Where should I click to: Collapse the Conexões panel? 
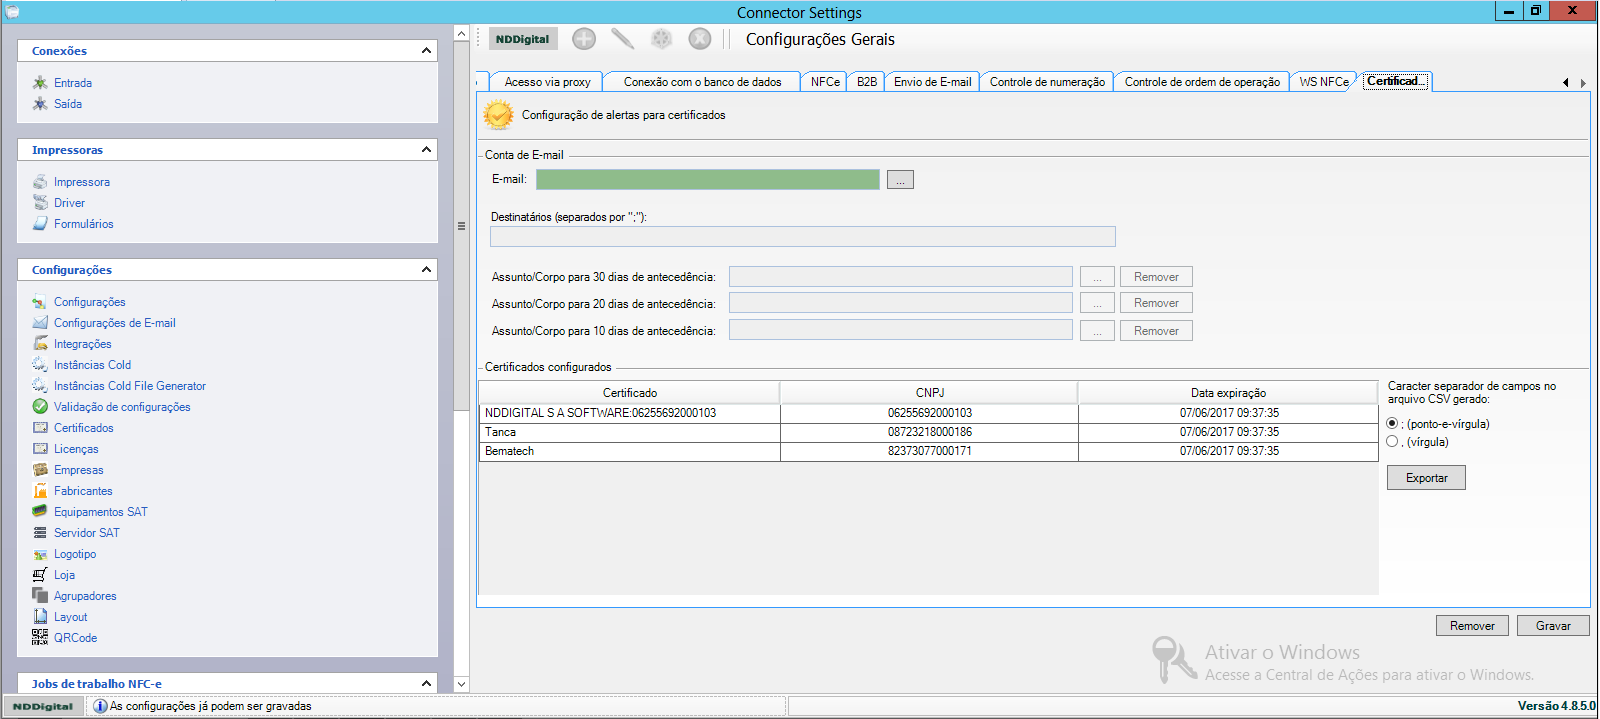coord(426,51)
